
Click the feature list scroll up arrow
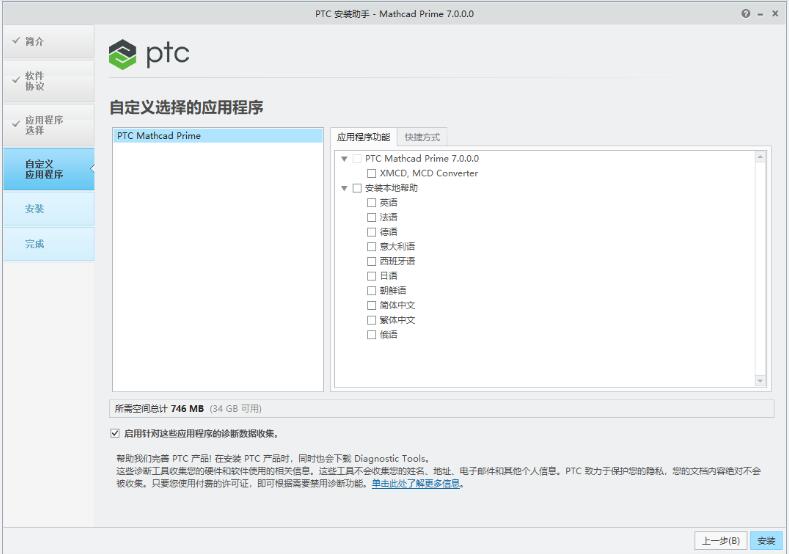point(760,157)
